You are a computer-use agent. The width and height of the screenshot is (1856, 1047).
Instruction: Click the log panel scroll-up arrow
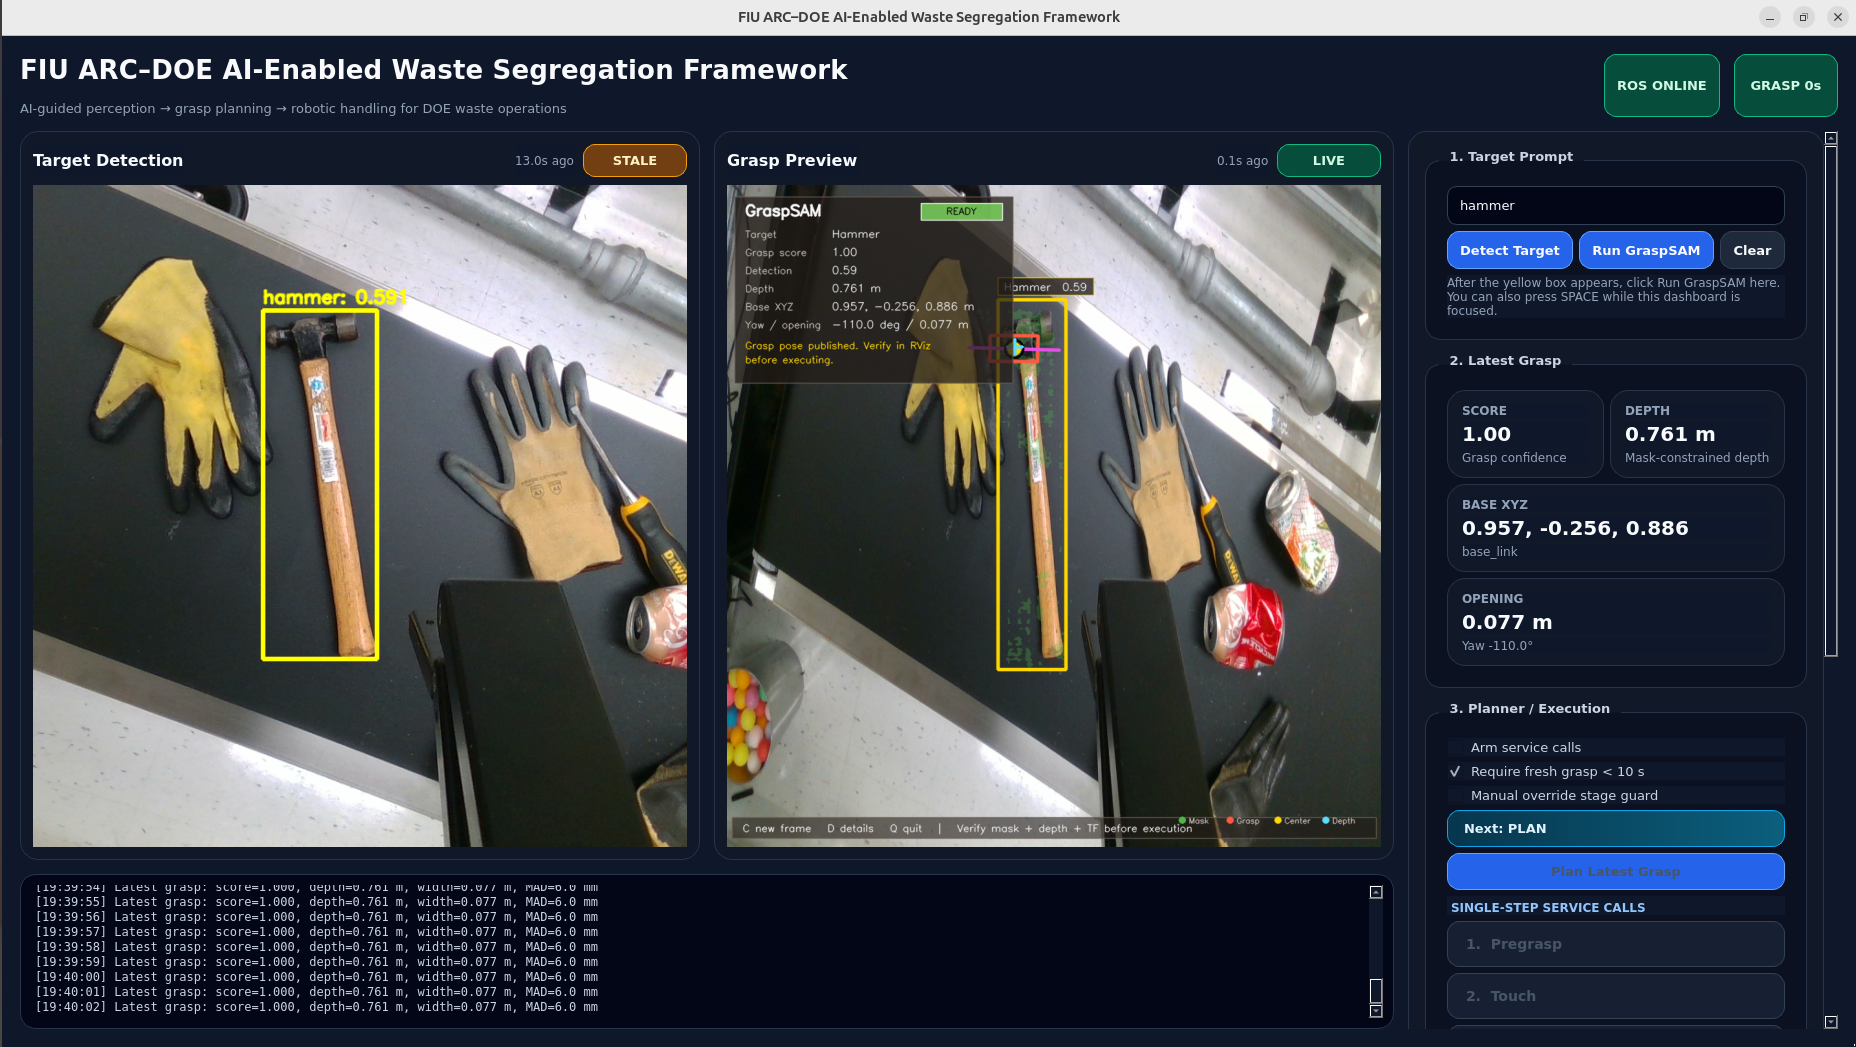1376,892
